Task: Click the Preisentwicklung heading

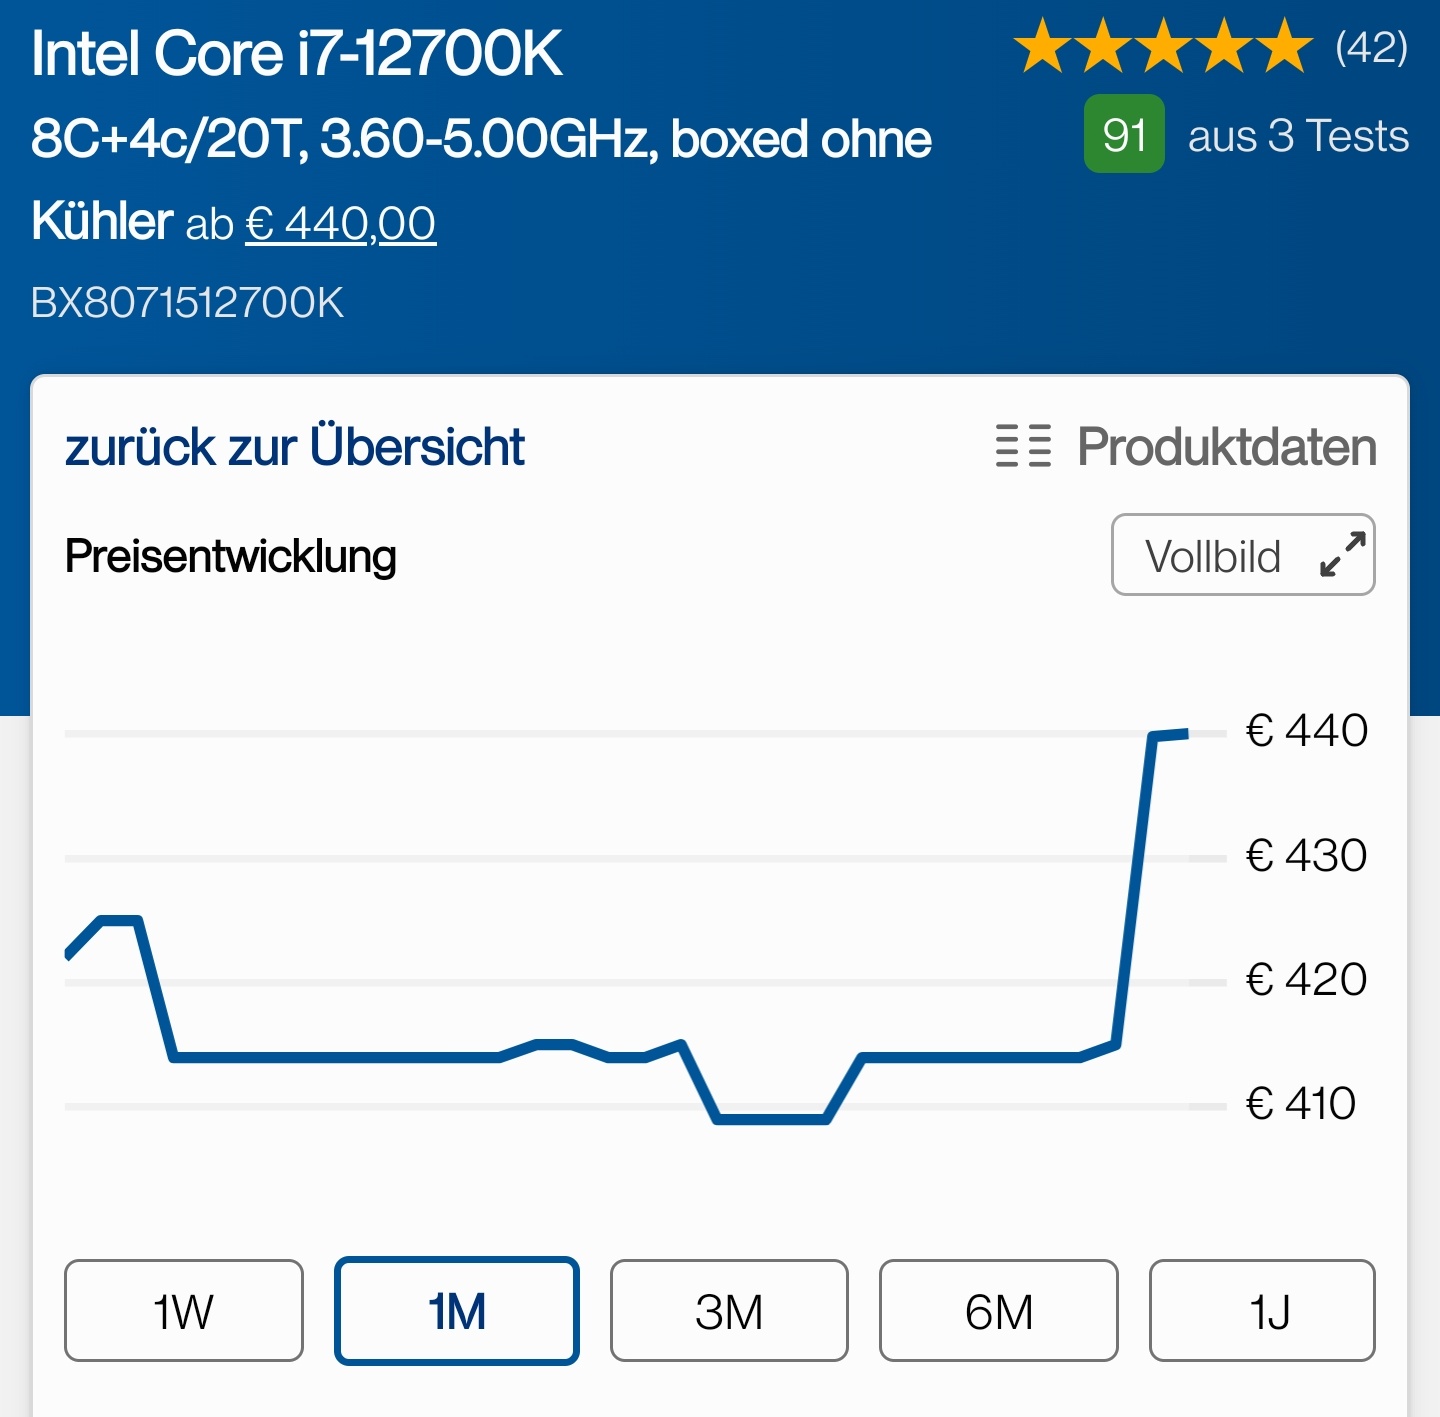Action: [x=231, y=556]
